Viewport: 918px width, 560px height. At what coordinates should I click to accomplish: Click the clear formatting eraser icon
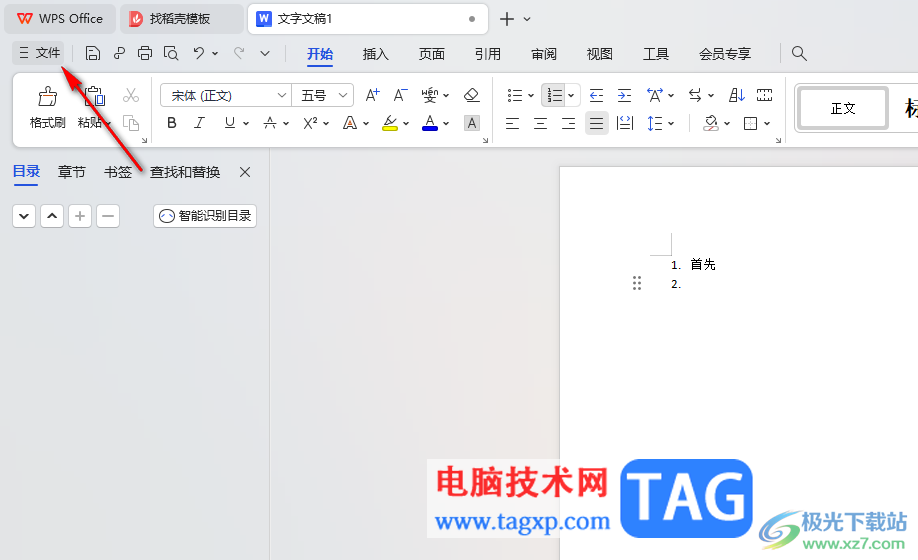pos(471,95)
